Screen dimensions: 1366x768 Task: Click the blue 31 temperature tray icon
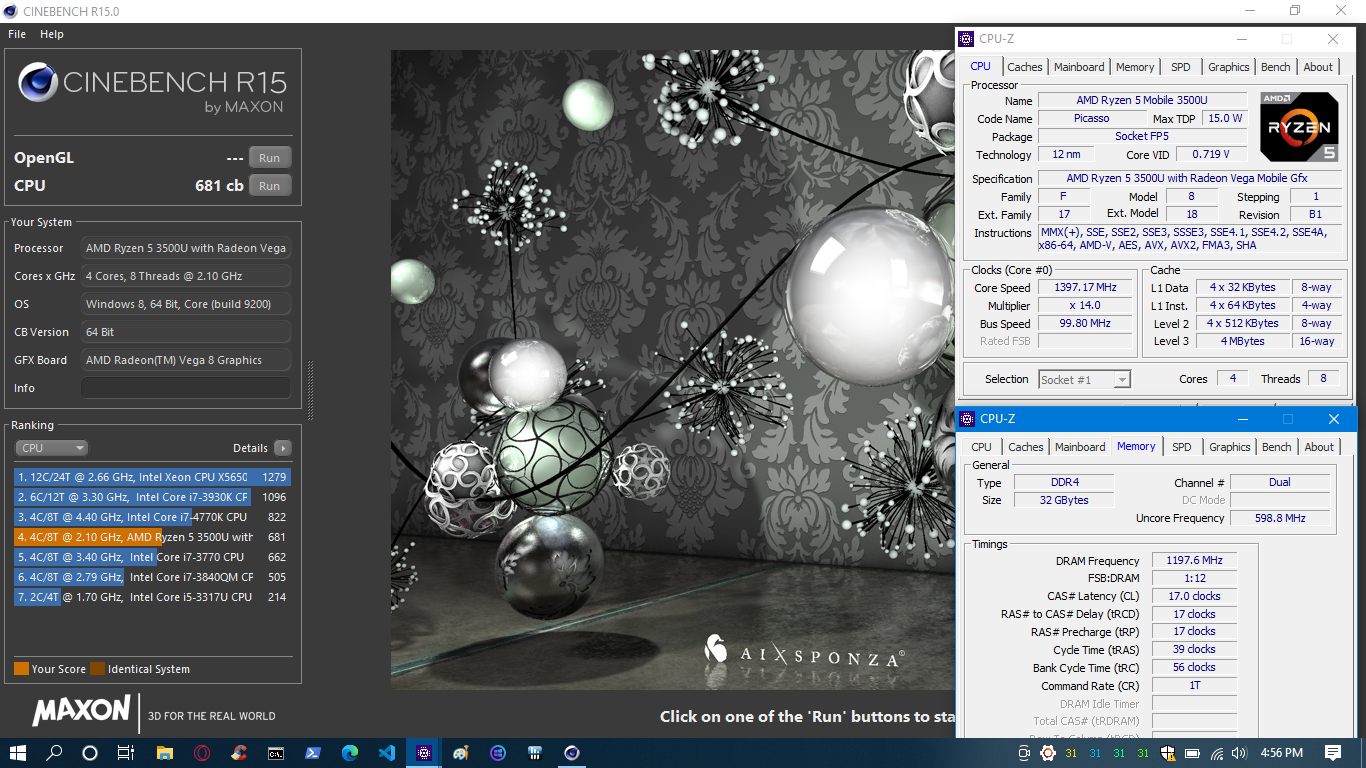click(1095, 753)
